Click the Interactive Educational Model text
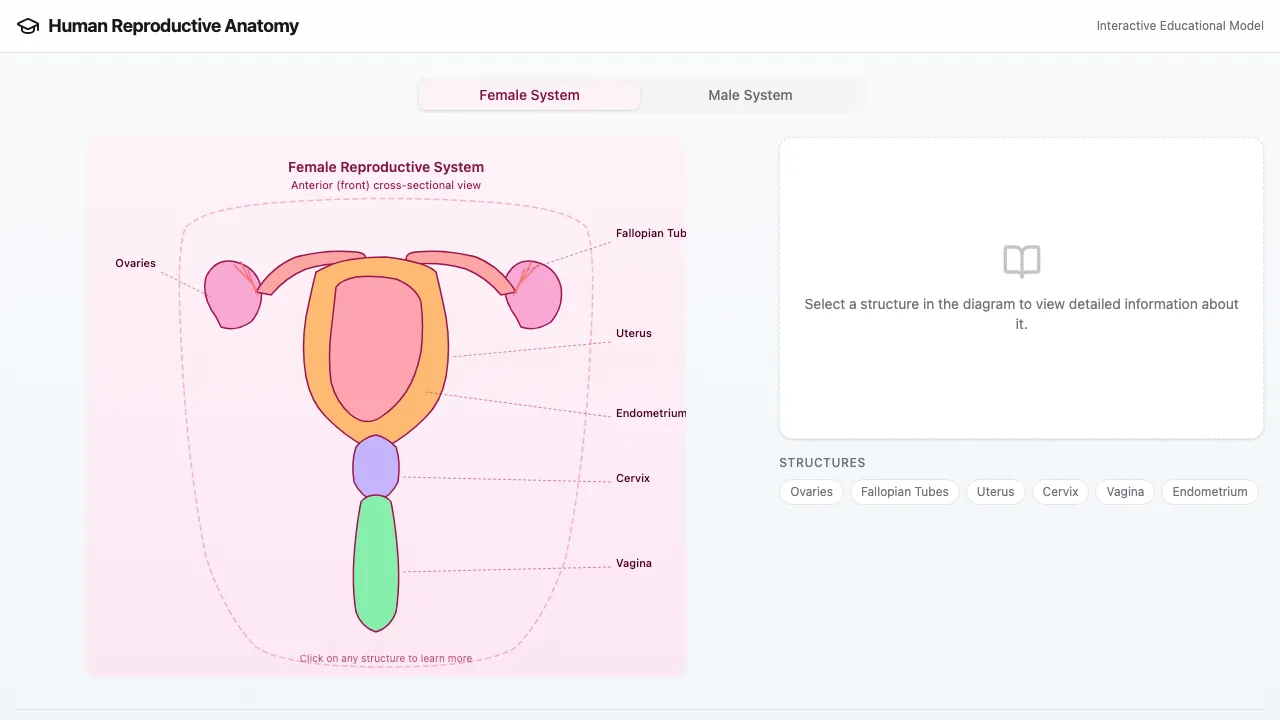1280x720 pixels. [x=1180, y=25]
